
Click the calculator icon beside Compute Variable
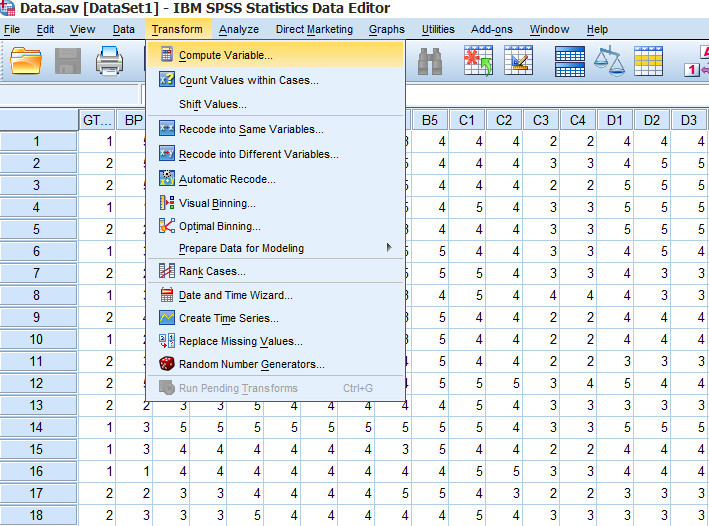tap(167, 54)
